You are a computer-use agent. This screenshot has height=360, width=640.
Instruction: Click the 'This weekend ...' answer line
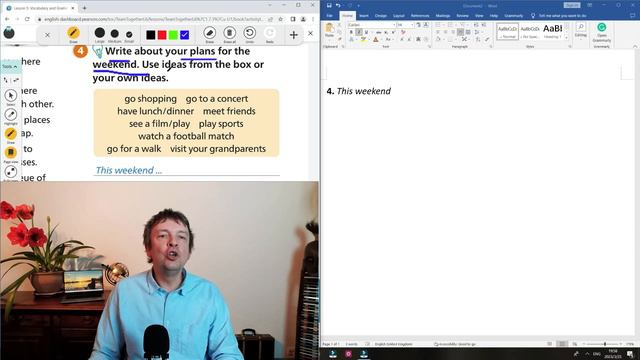[187, 171]
